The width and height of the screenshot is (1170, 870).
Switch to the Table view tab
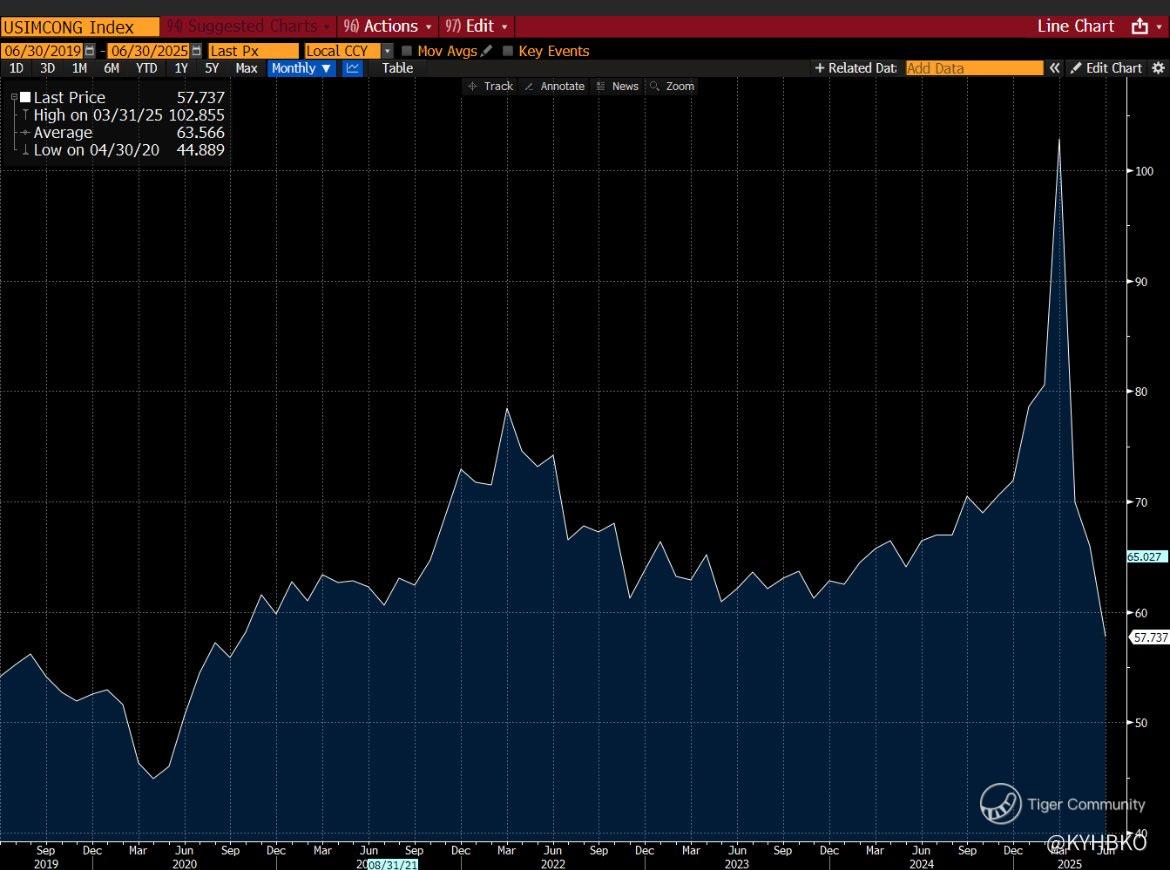pos(397,68)
